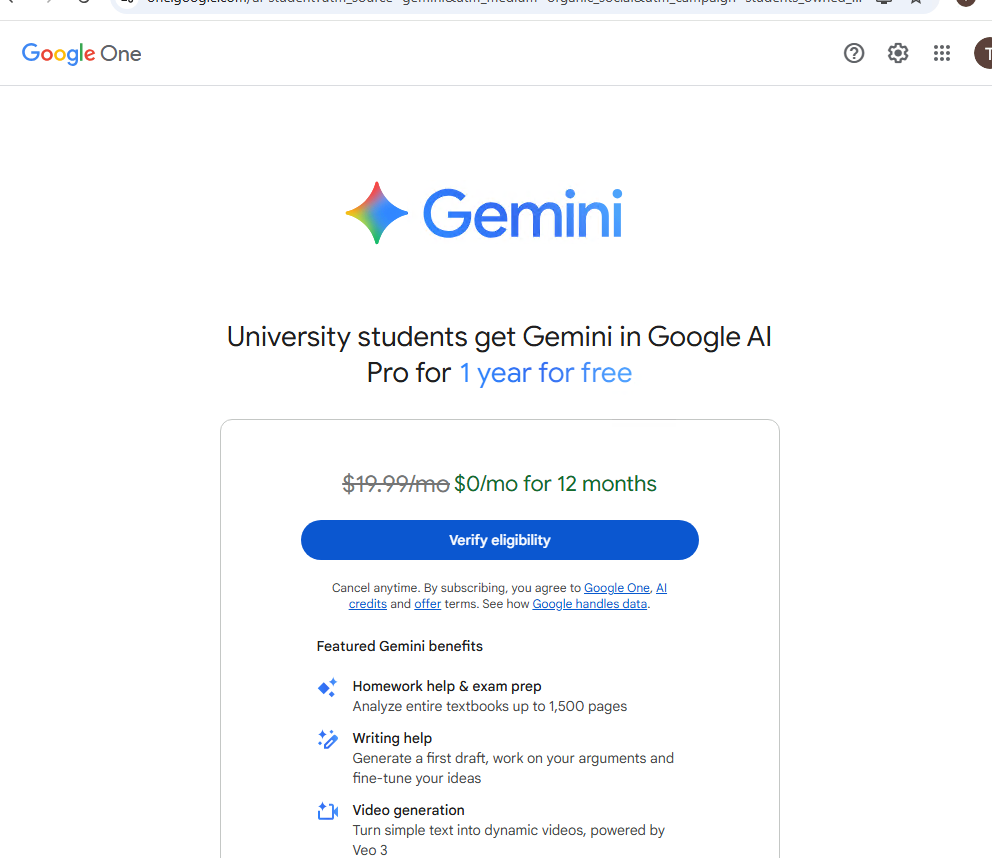Viewport: 992px width, 858px height.
Task: Click the Writing help pen icon
Action: tap(327, 740)
